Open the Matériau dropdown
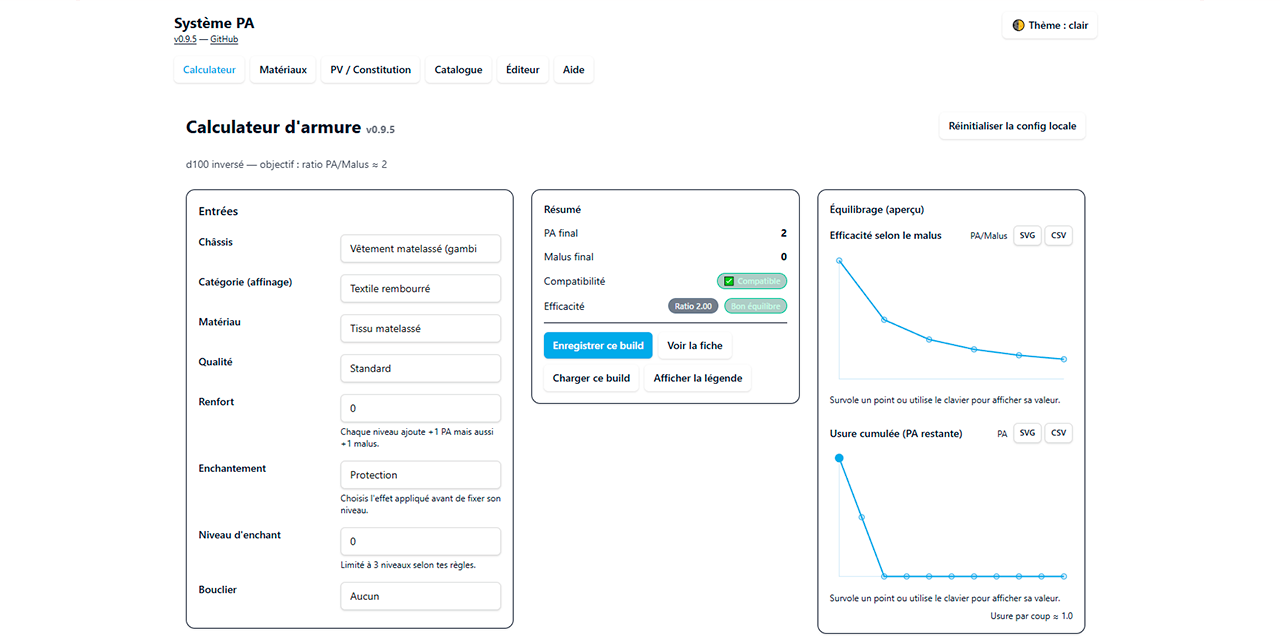Screen dimensions: 1280x640 (x=421, y=329)
